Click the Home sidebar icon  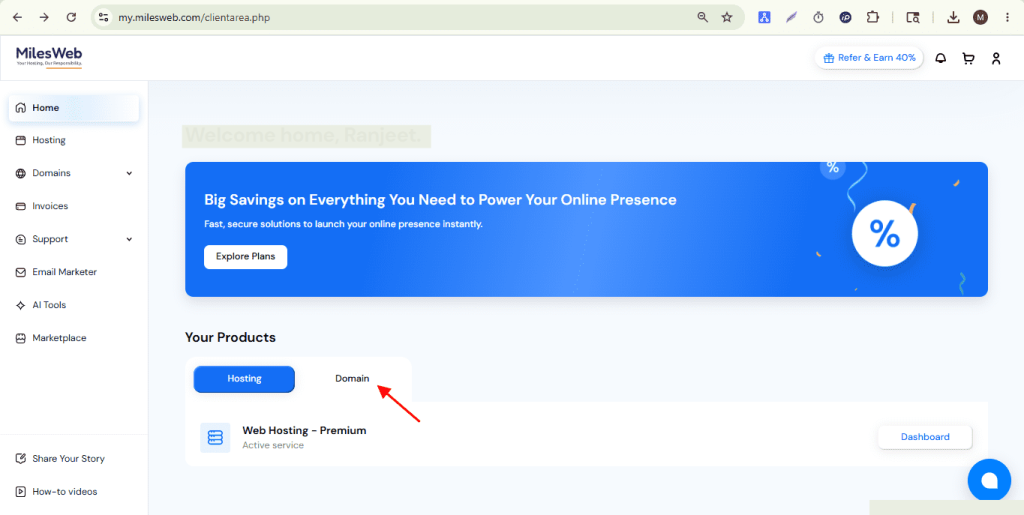(20, 108)
